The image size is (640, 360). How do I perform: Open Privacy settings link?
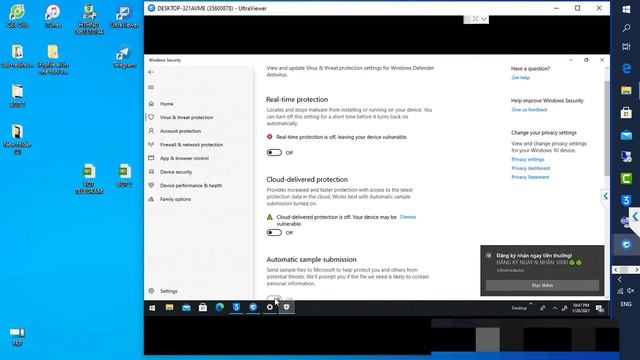pyautogui.click(x=528, y=159)
